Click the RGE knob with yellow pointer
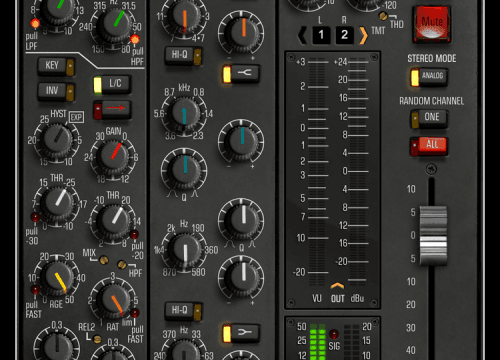The width and height of the screenshot is (500, 360). click(x=58, y=278)
